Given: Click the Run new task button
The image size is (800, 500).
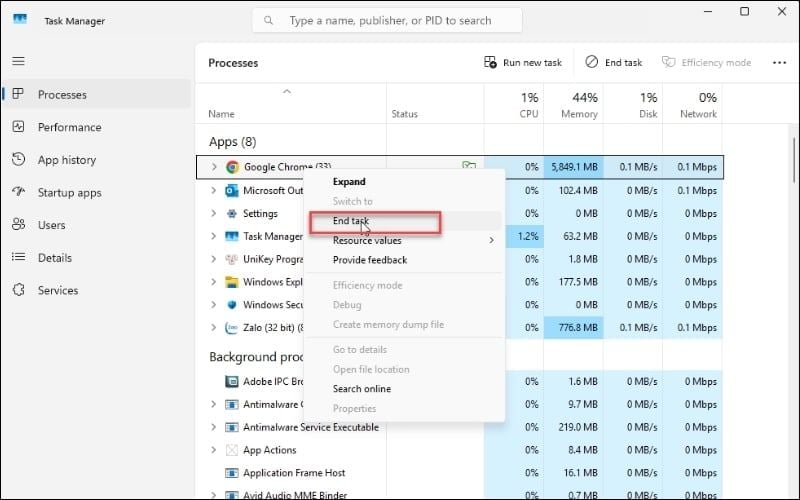Looking at the screenshot, I should point(523,62).
